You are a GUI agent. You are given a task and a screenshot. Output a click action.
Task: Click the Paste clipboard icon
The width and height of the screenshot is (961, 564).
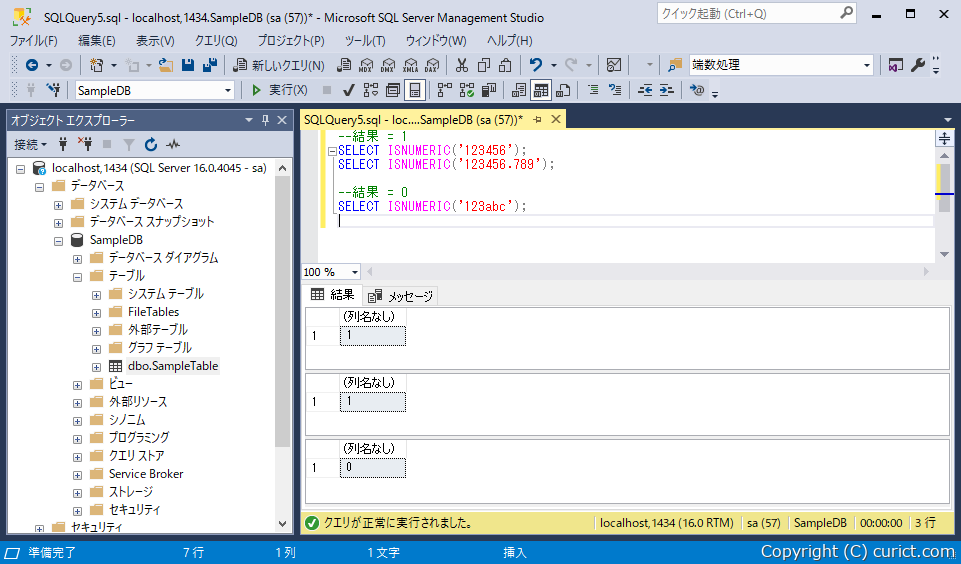tap(506, 65)
